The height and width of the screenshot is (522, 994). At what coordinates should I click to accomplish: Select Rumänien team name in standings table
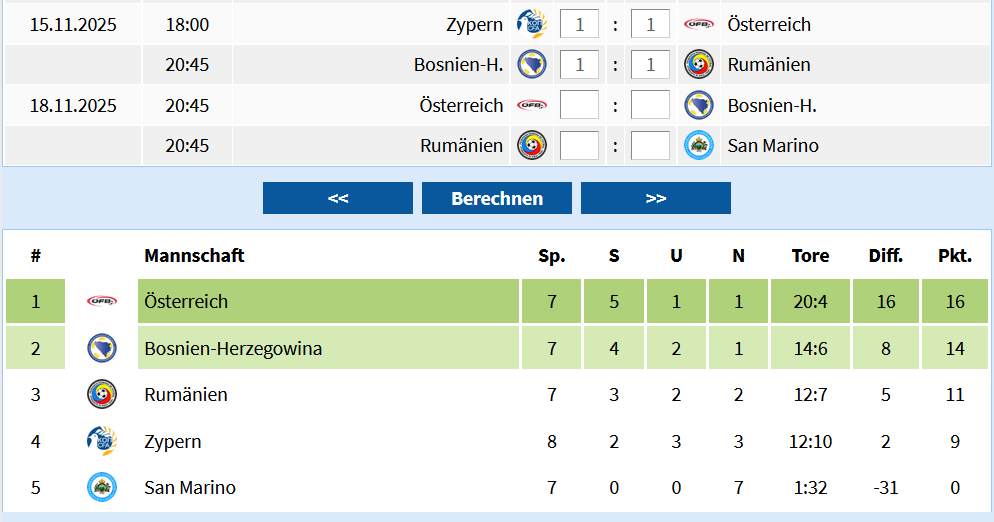tap(186, 395)
